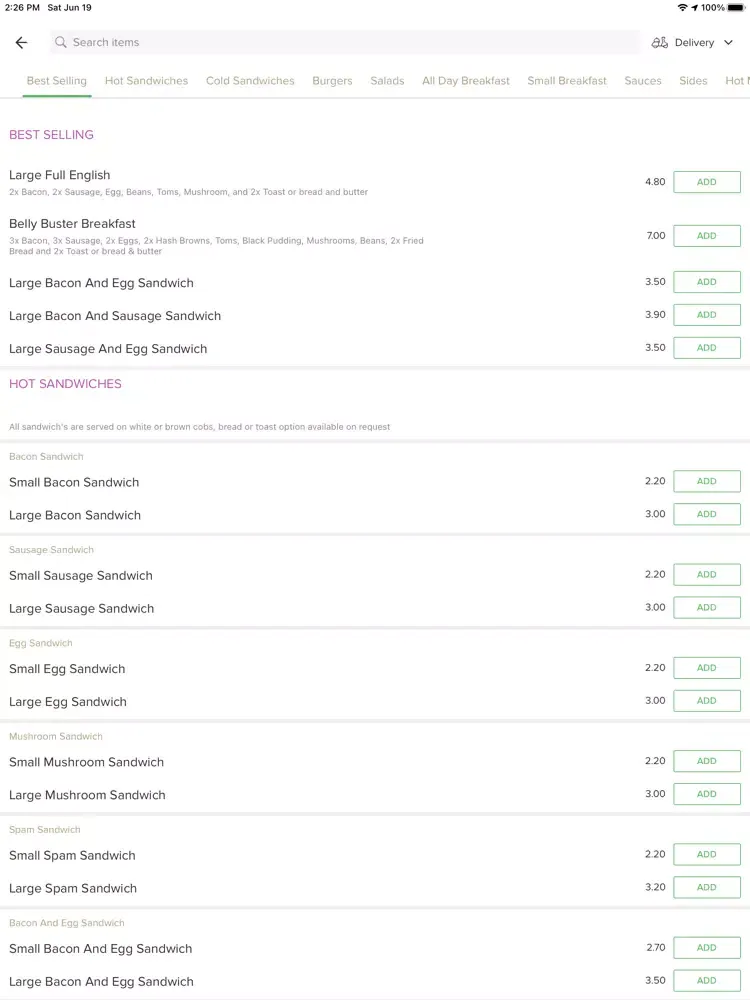Go to the Sauces tab
The image size is (750, 1000).
(643, 81)
